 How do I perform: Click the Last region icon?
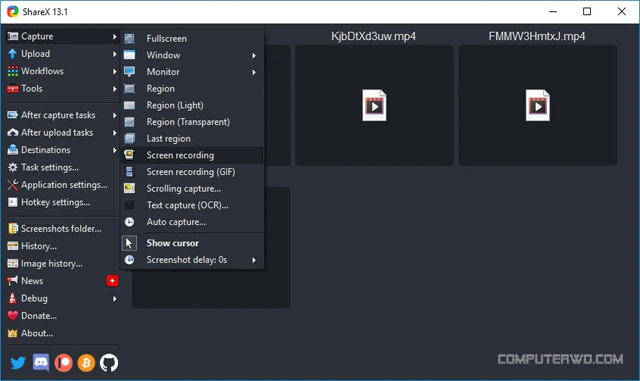[x=129, y=138]
